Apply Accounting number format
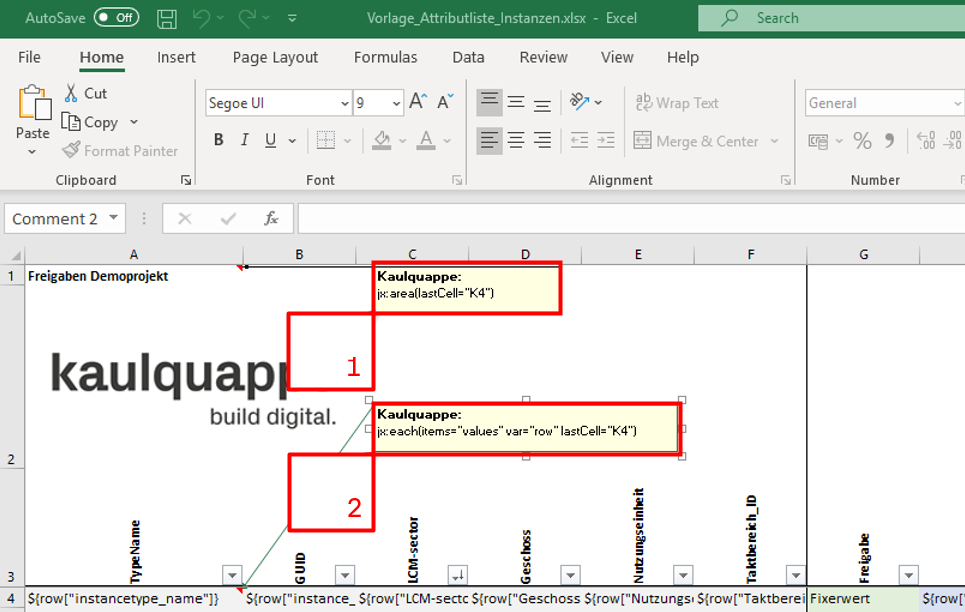The width and height of the screenshot is (965, 612). pyautogui.click(x=818, y=141)
